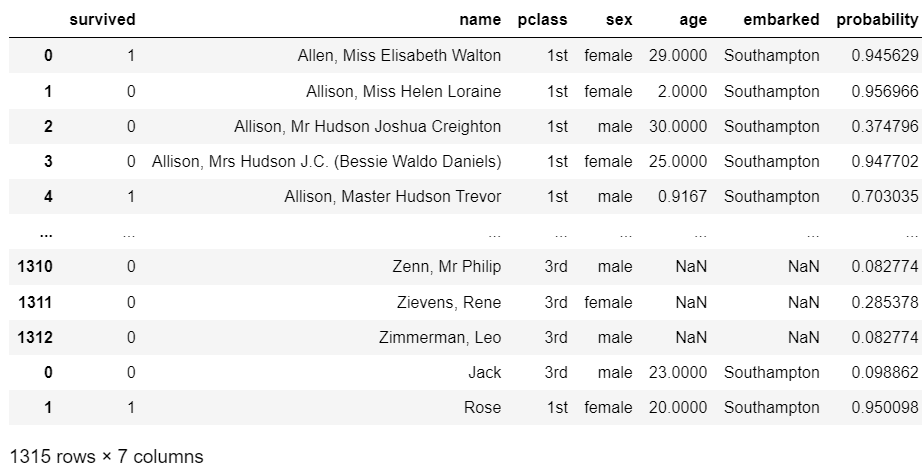
Task: Select the name cell 'Allen, Miss Elisabeth Walton'
Action: click(x=399, y=56)
